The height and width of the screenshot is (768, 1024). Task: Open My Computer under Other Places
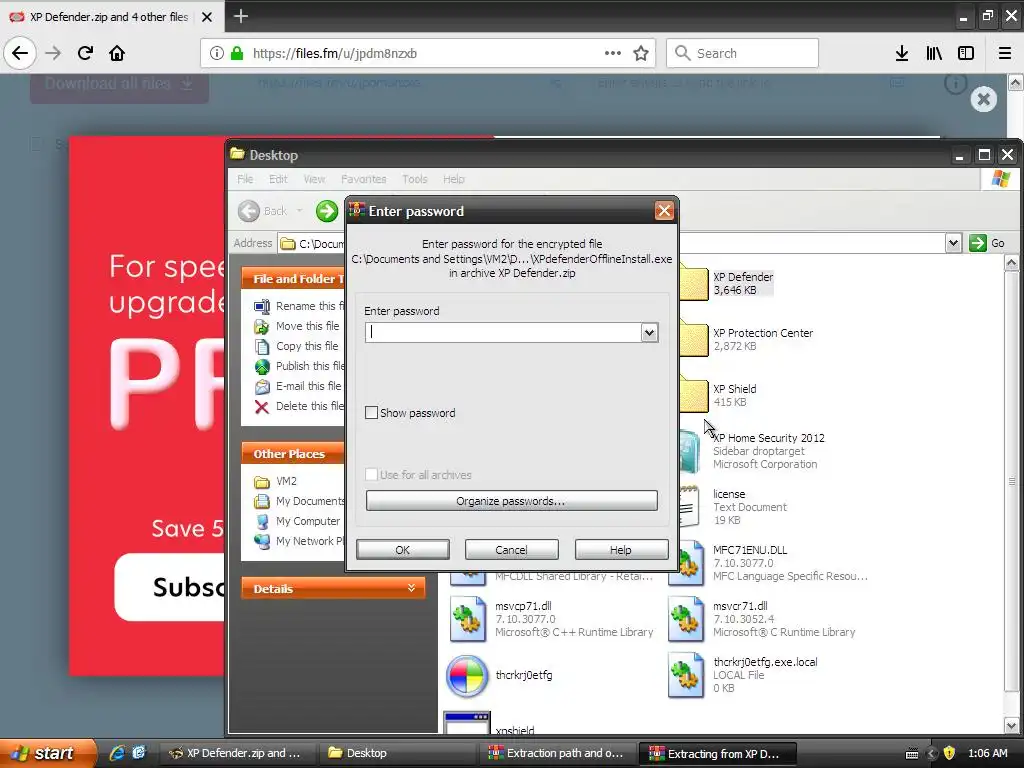click(297, 521)
